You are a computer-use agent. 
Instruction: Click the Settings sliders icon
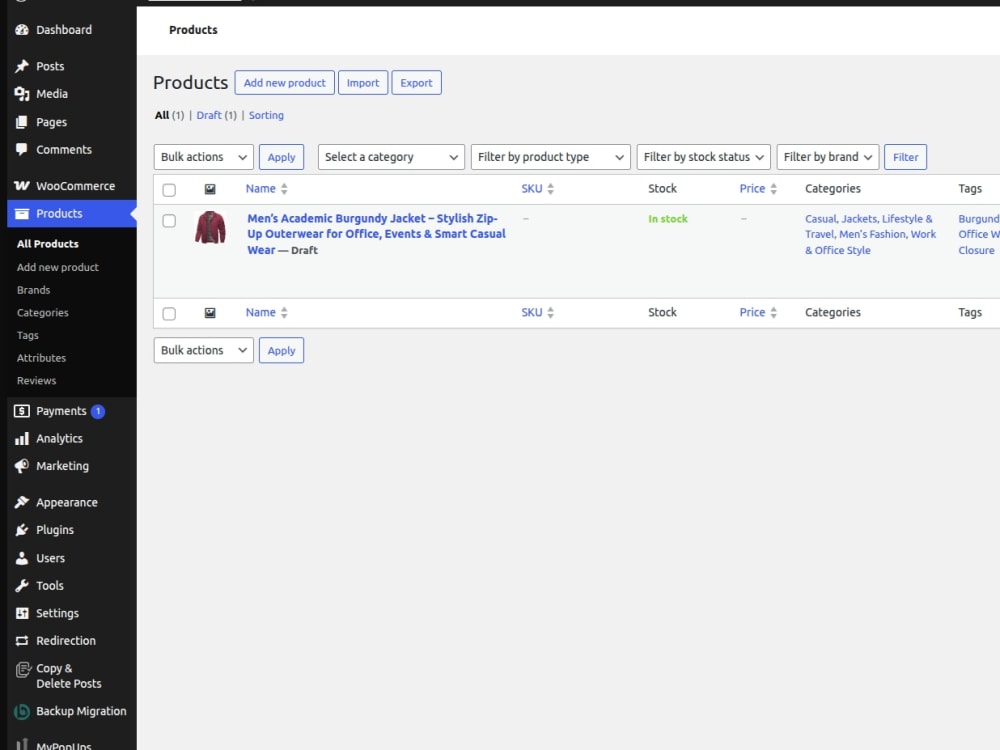pyautogui.click(x=22, y=613)
